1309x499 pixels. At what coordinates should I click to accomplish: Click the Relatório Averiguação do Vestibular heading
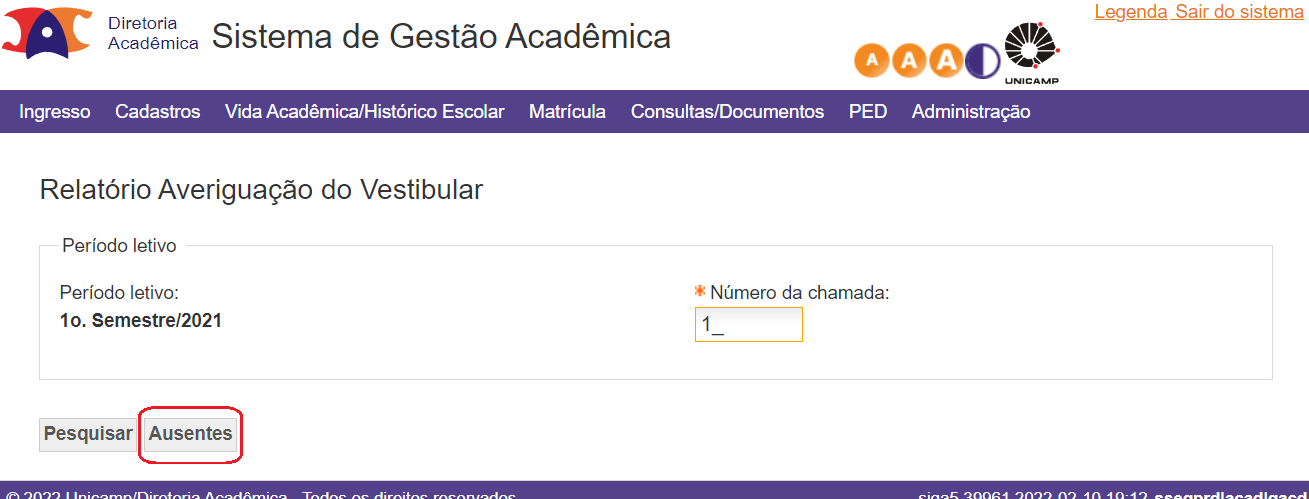262,190
